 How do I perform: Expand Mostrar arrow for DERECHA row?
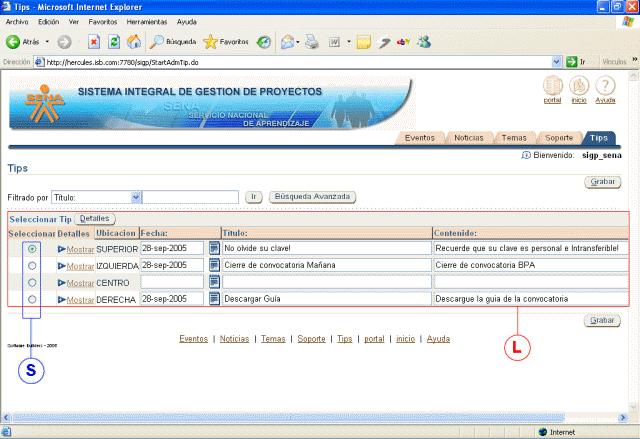click(62, 300)
